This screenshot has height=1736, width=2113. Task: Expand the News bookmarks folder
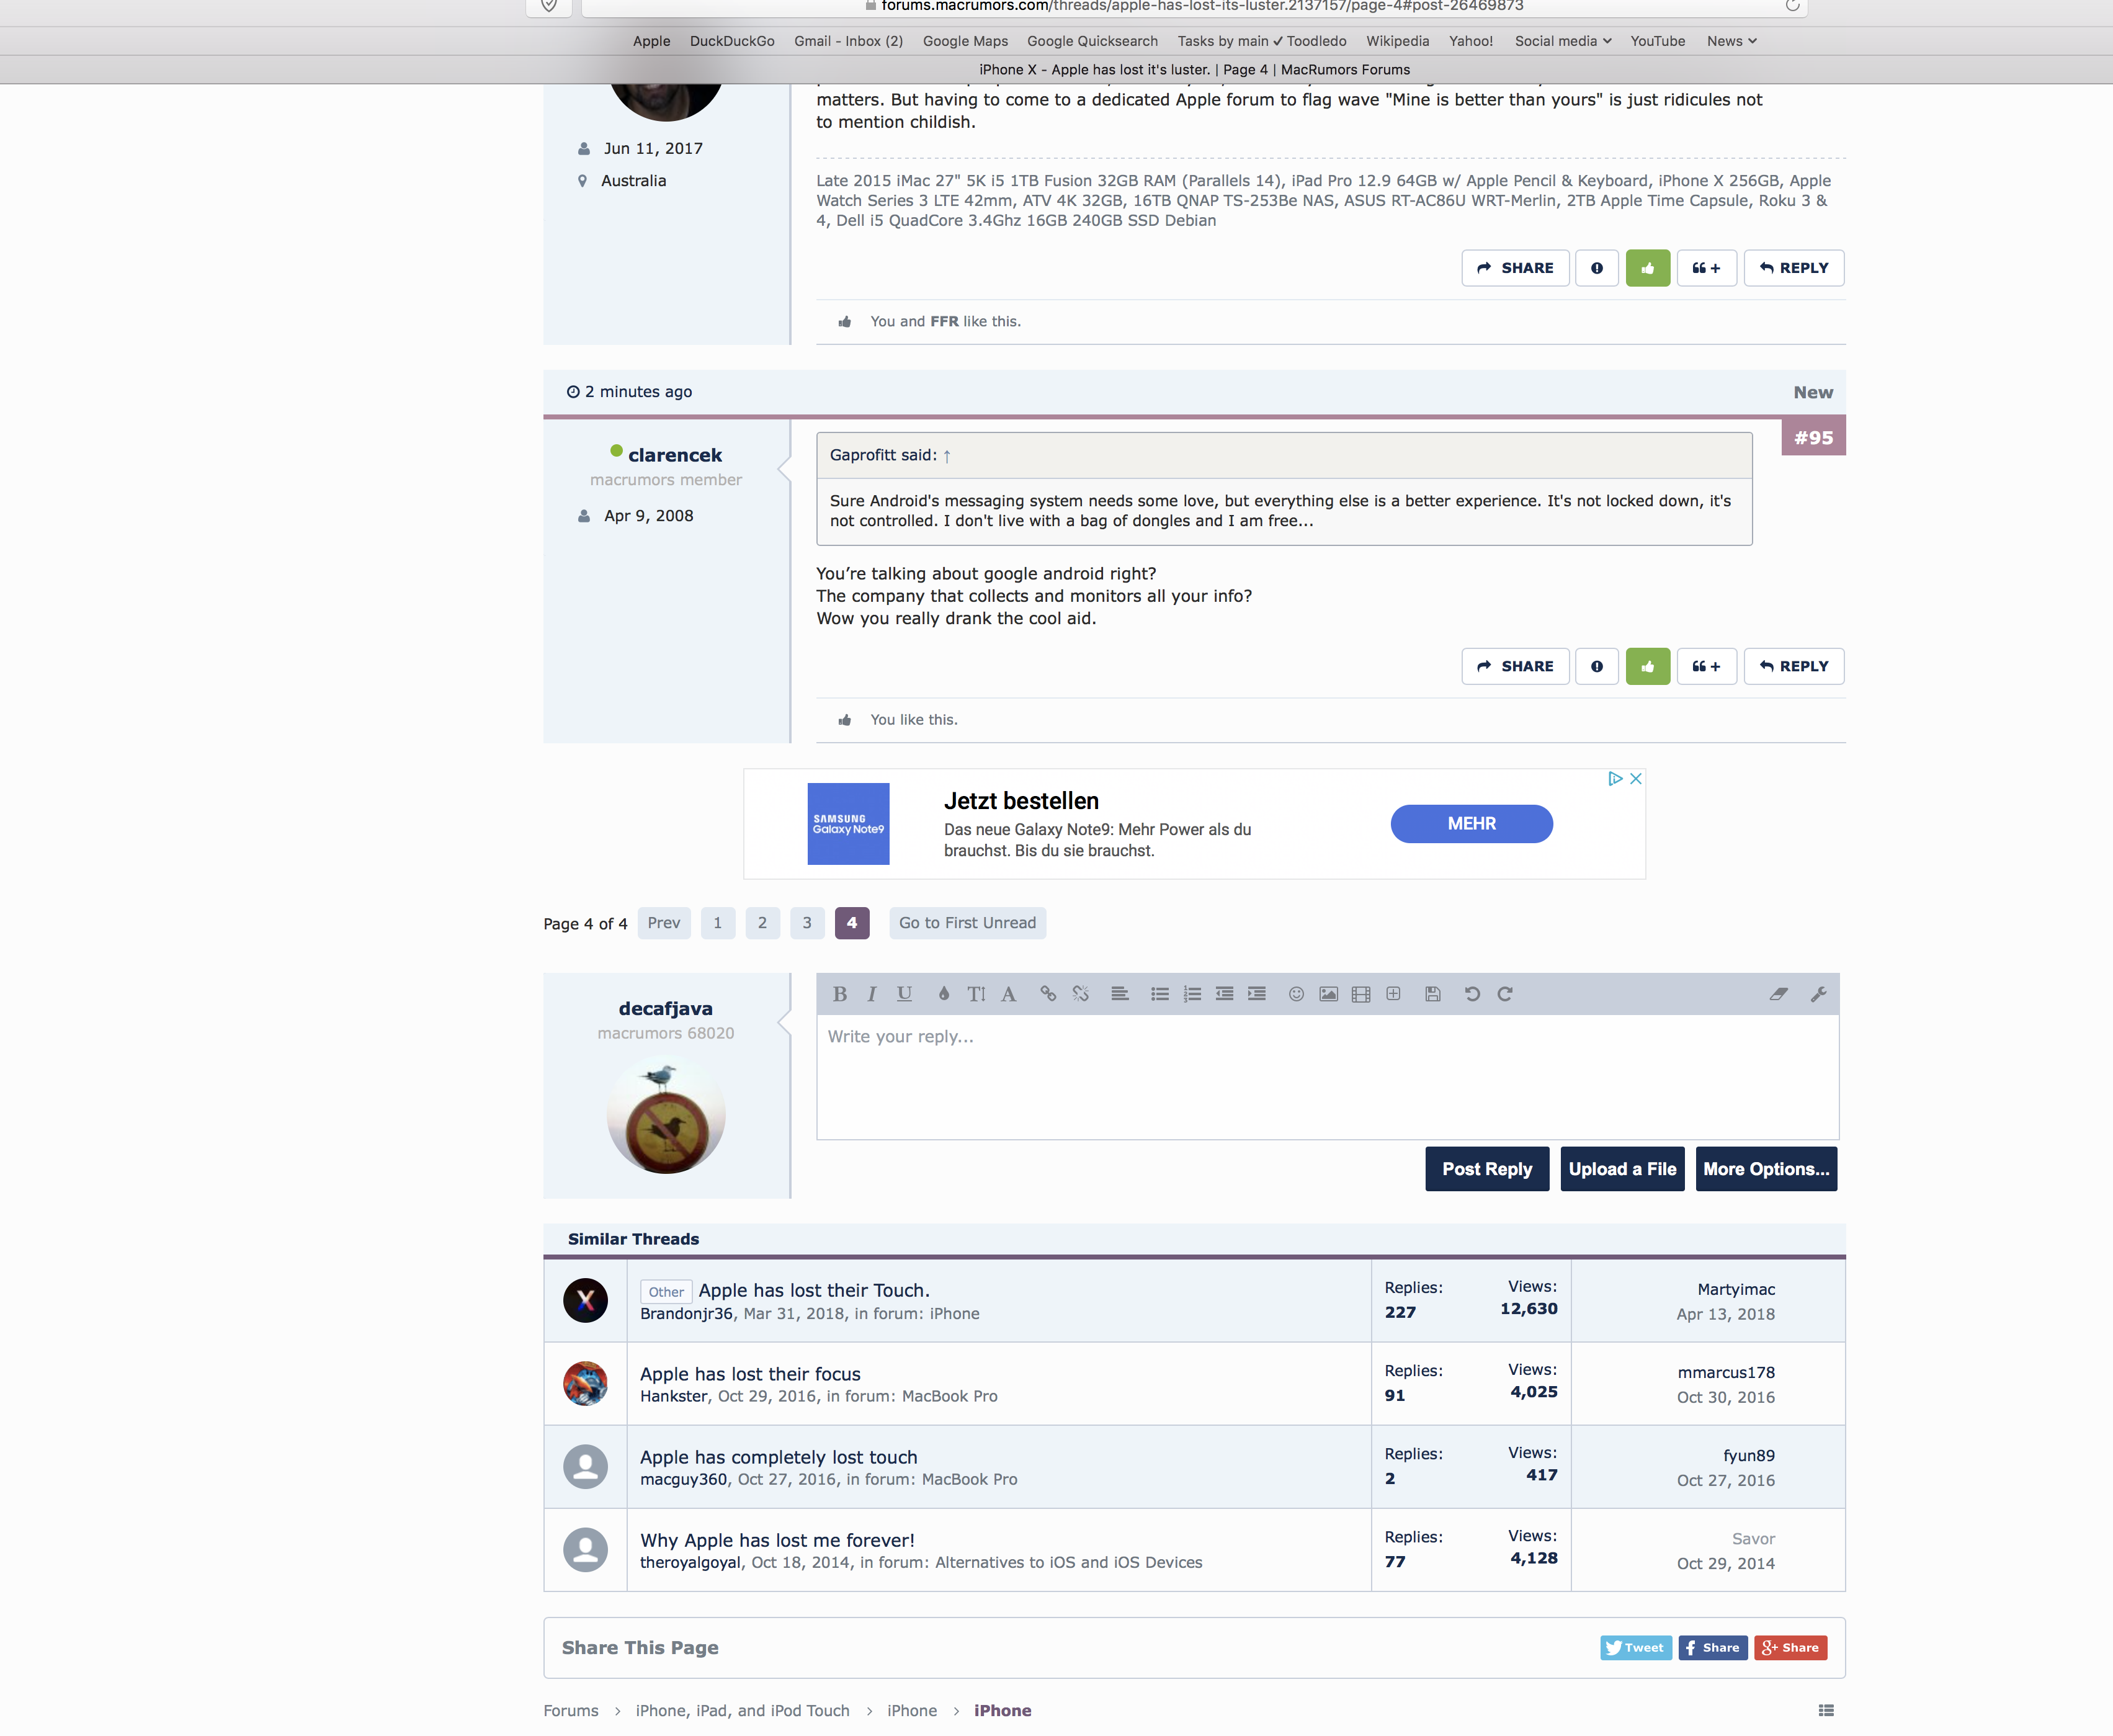pyautogui.click(x=1731, y=41)
